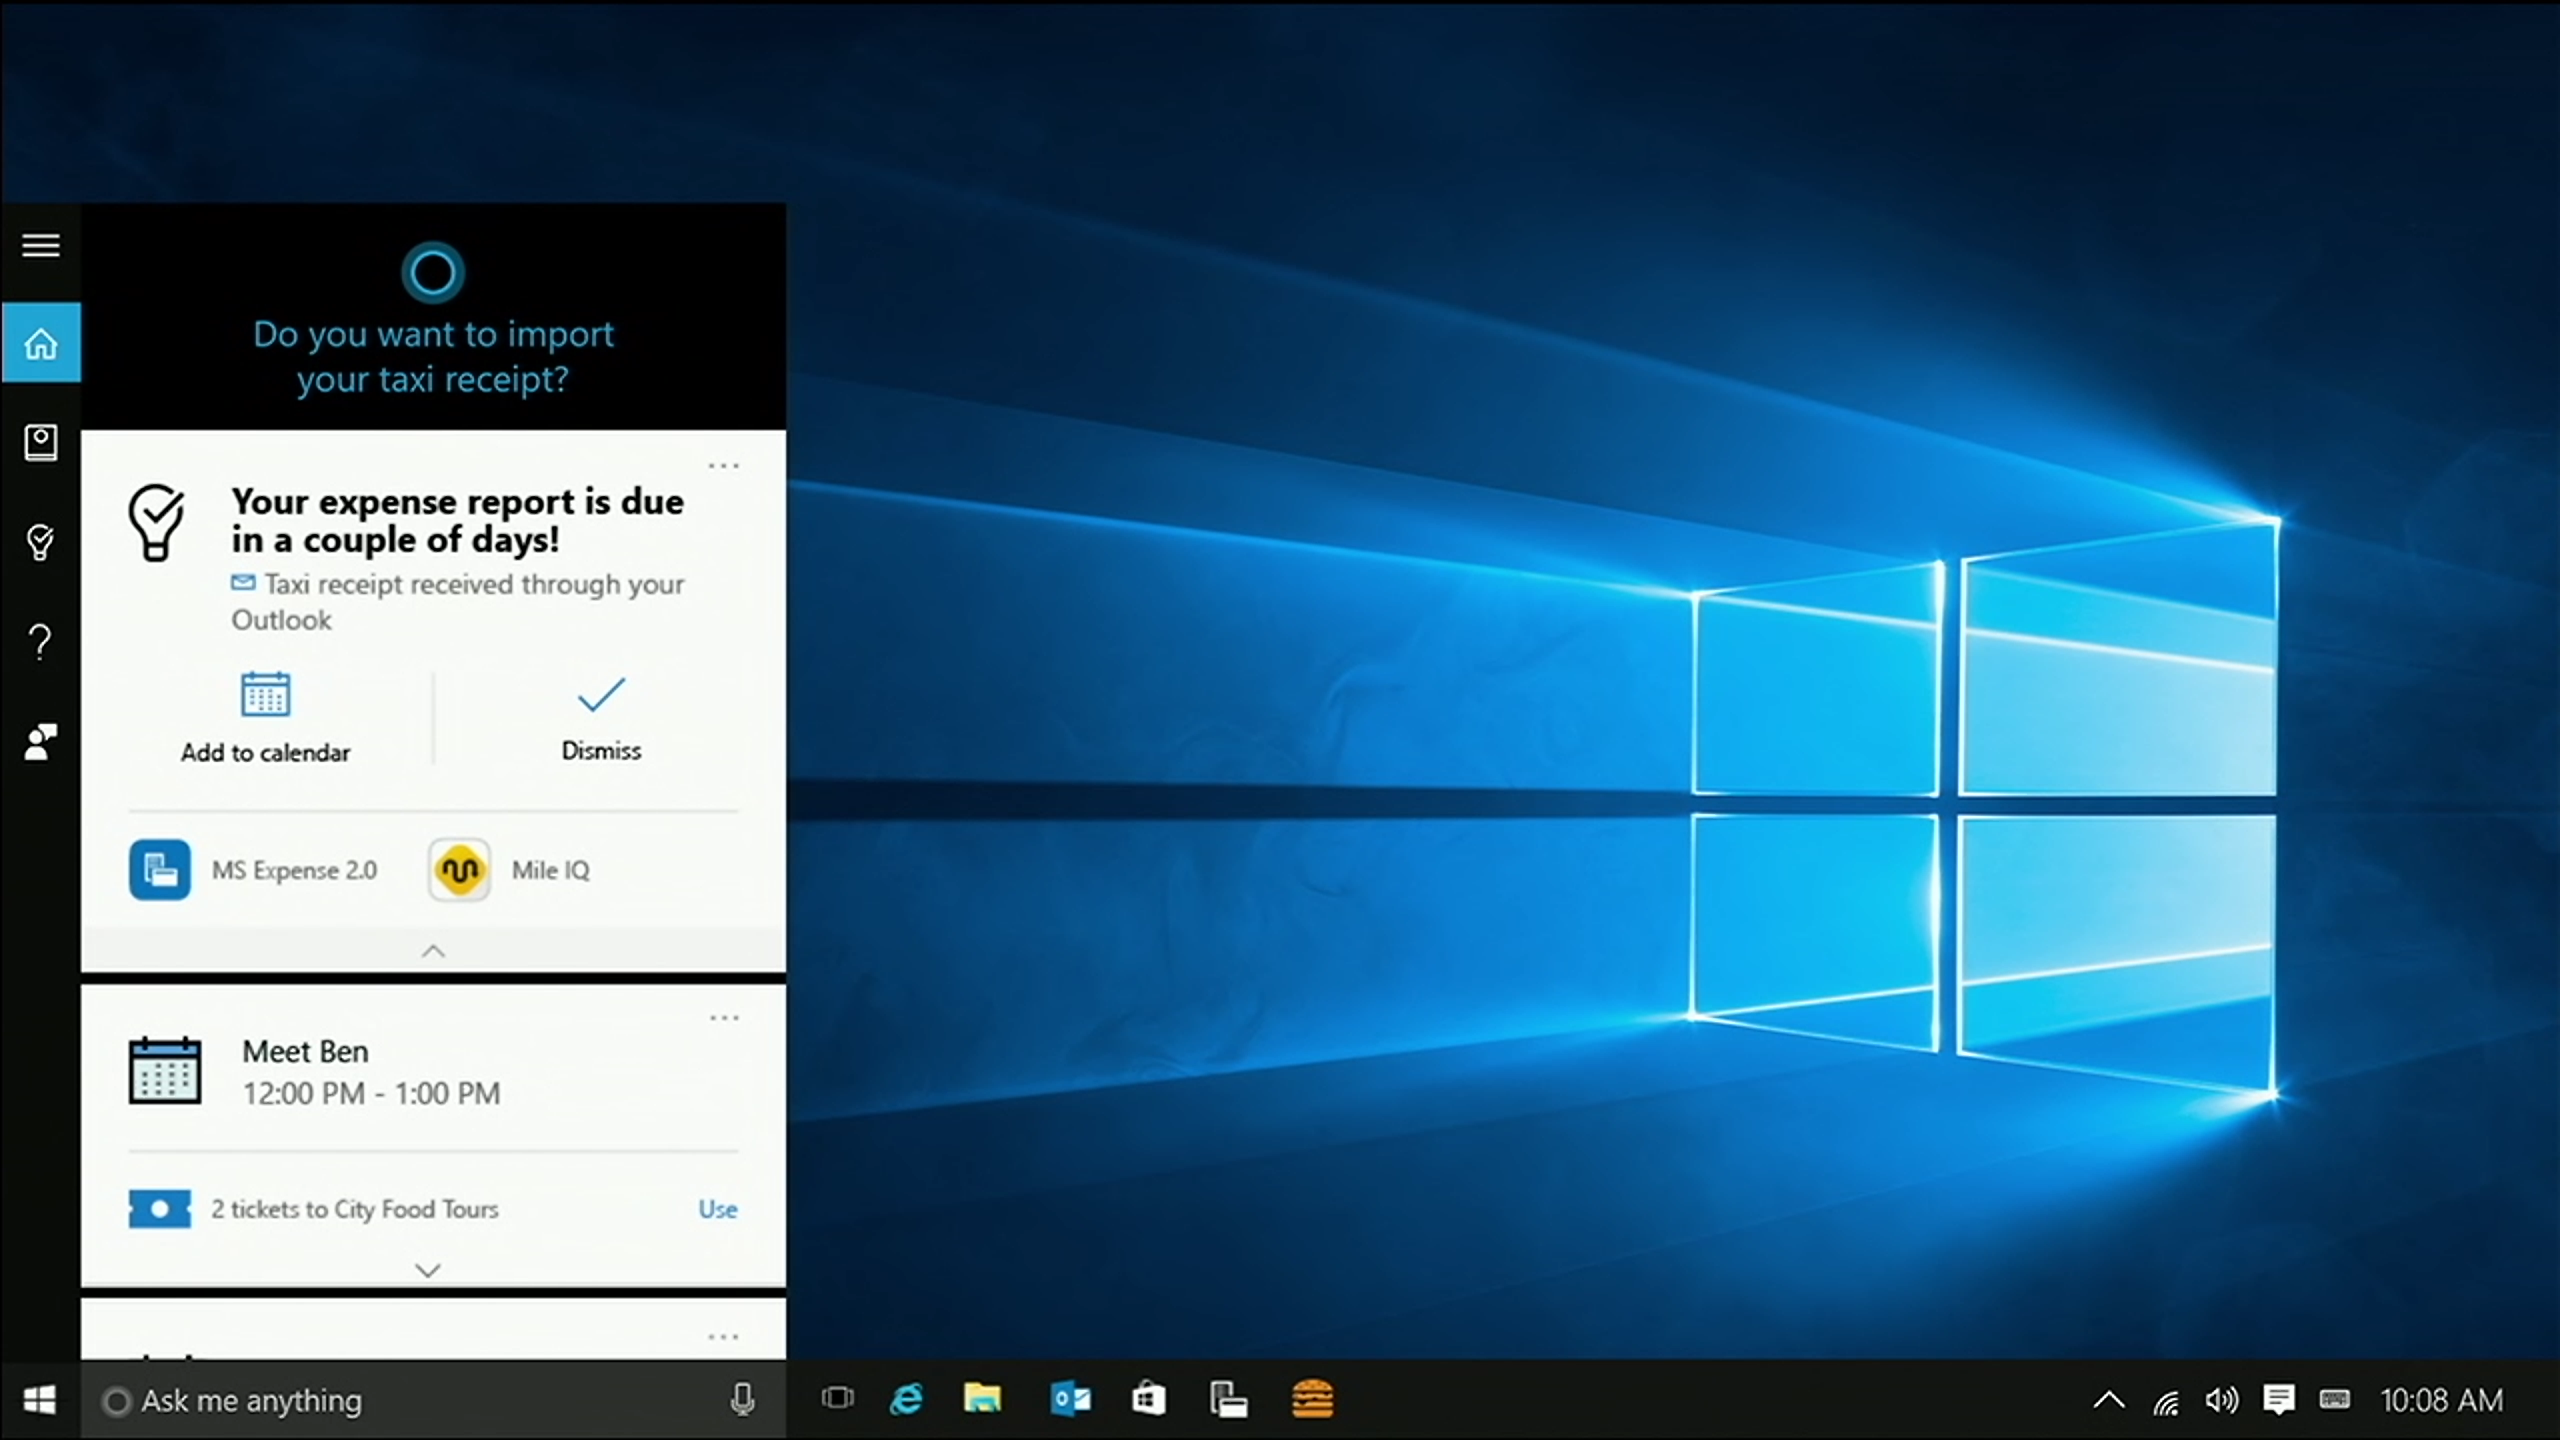Open Meet Ben card more options
This screenshot has width=2560, height=1440.
pyautogui.click(x=724, y=1018)
